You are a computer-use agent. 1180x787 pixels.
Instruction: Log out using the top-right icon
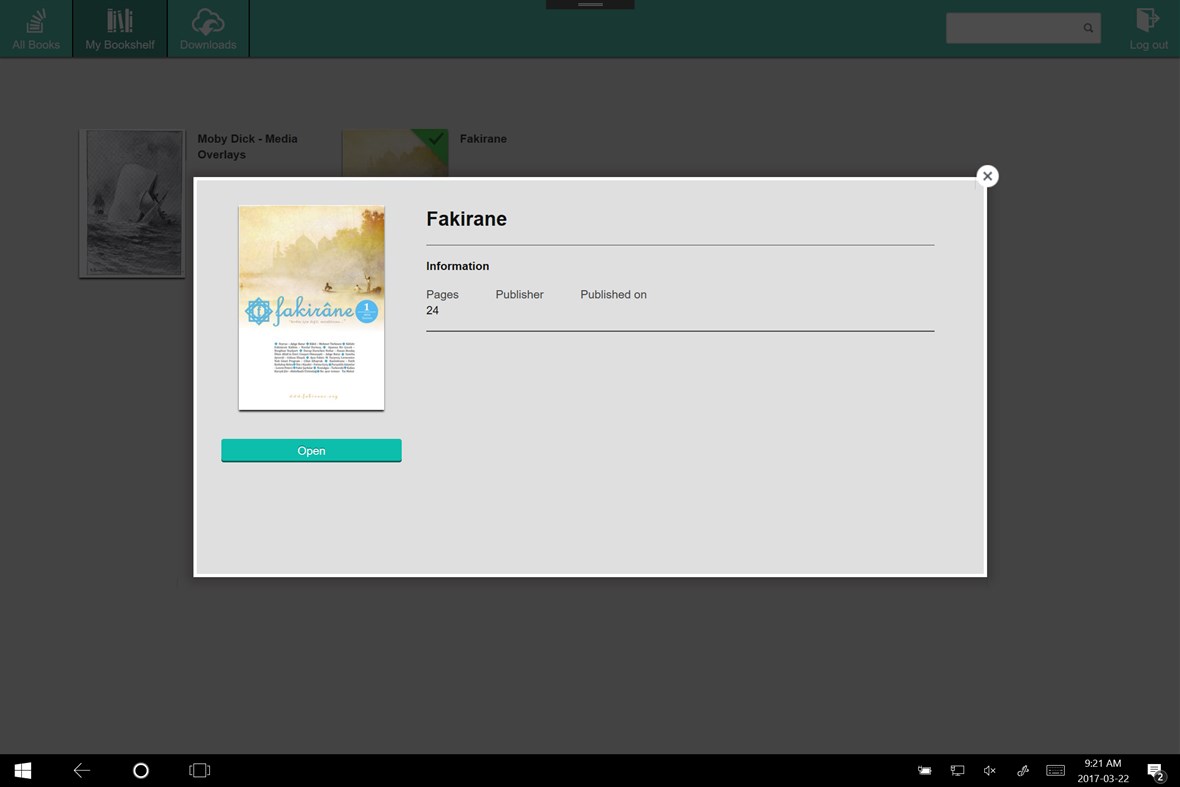1146,27
